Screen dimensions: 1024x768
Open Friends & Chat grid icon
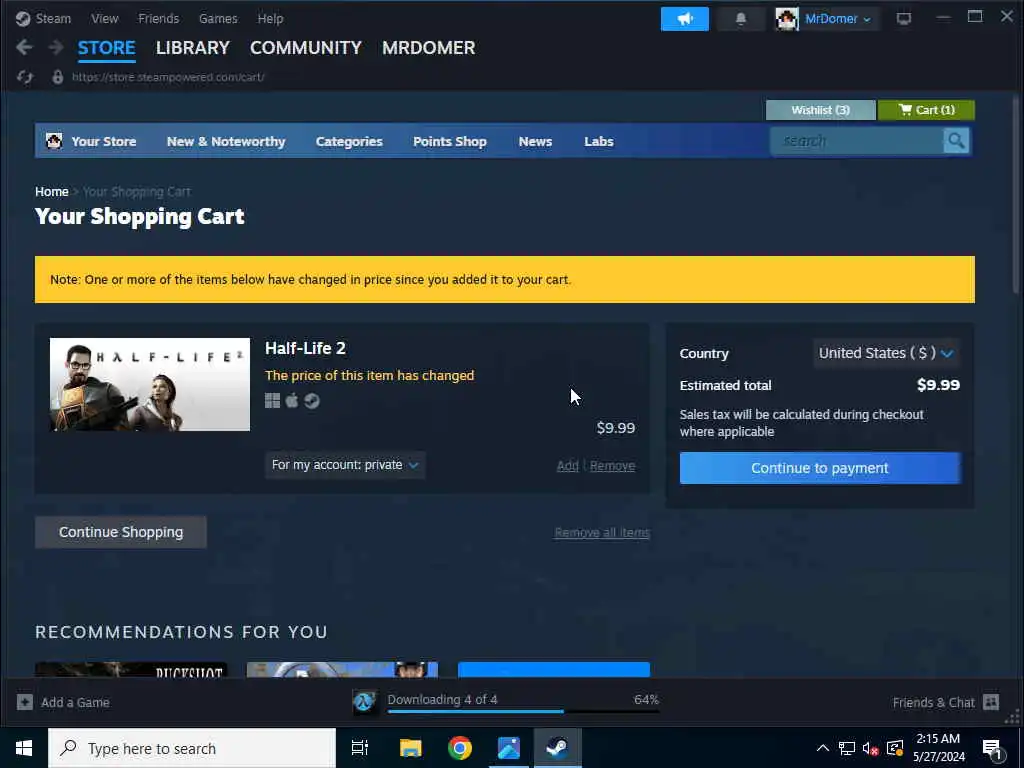point(991,702)
